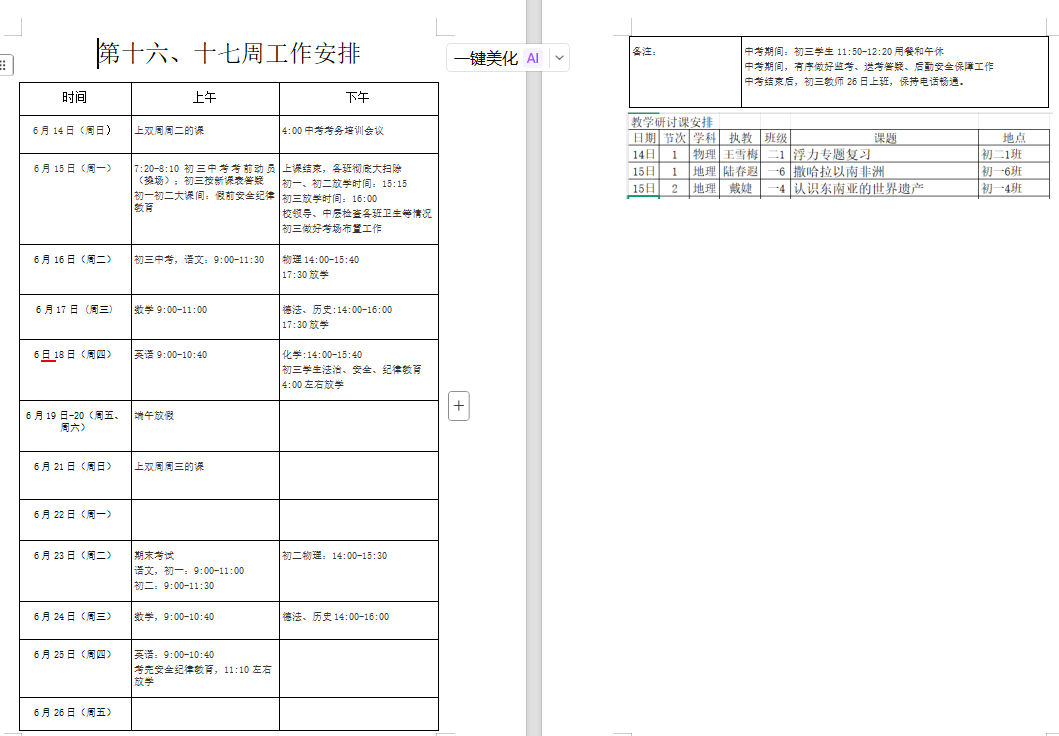Select the 节次 column header

coord(675,138)
